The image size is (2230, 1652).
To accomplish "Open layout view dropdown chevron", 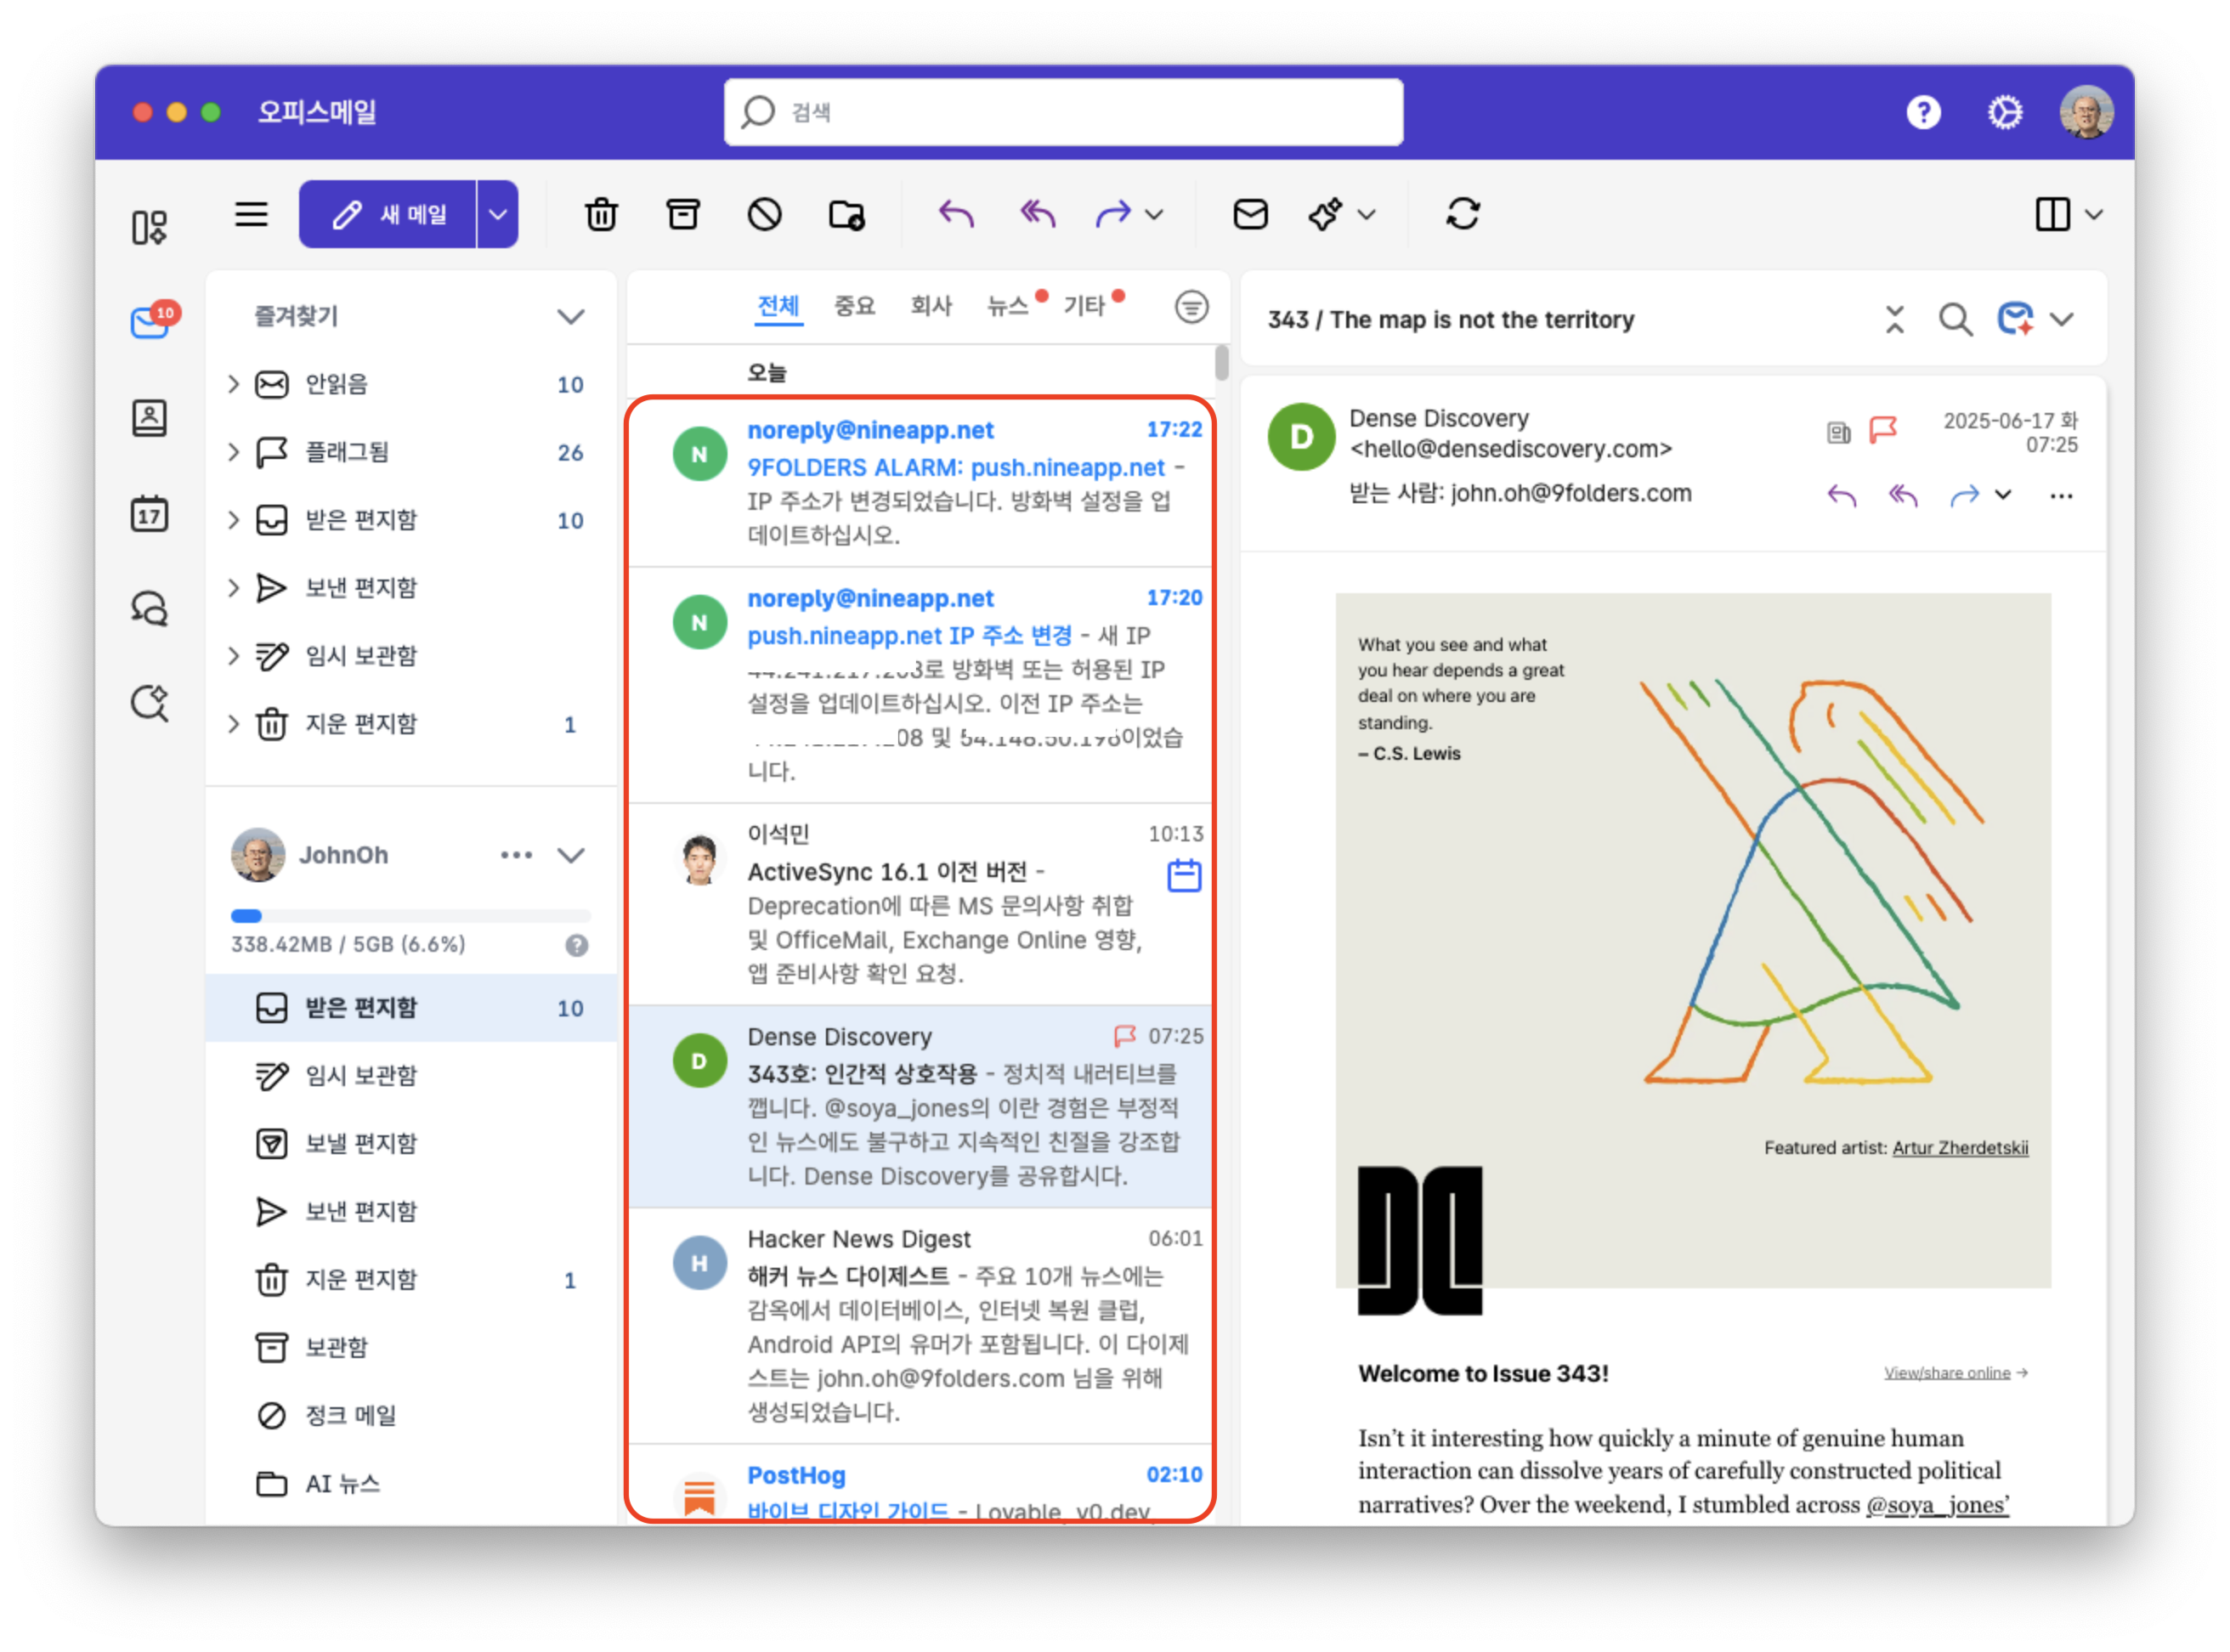I will tap(2094, 214).
